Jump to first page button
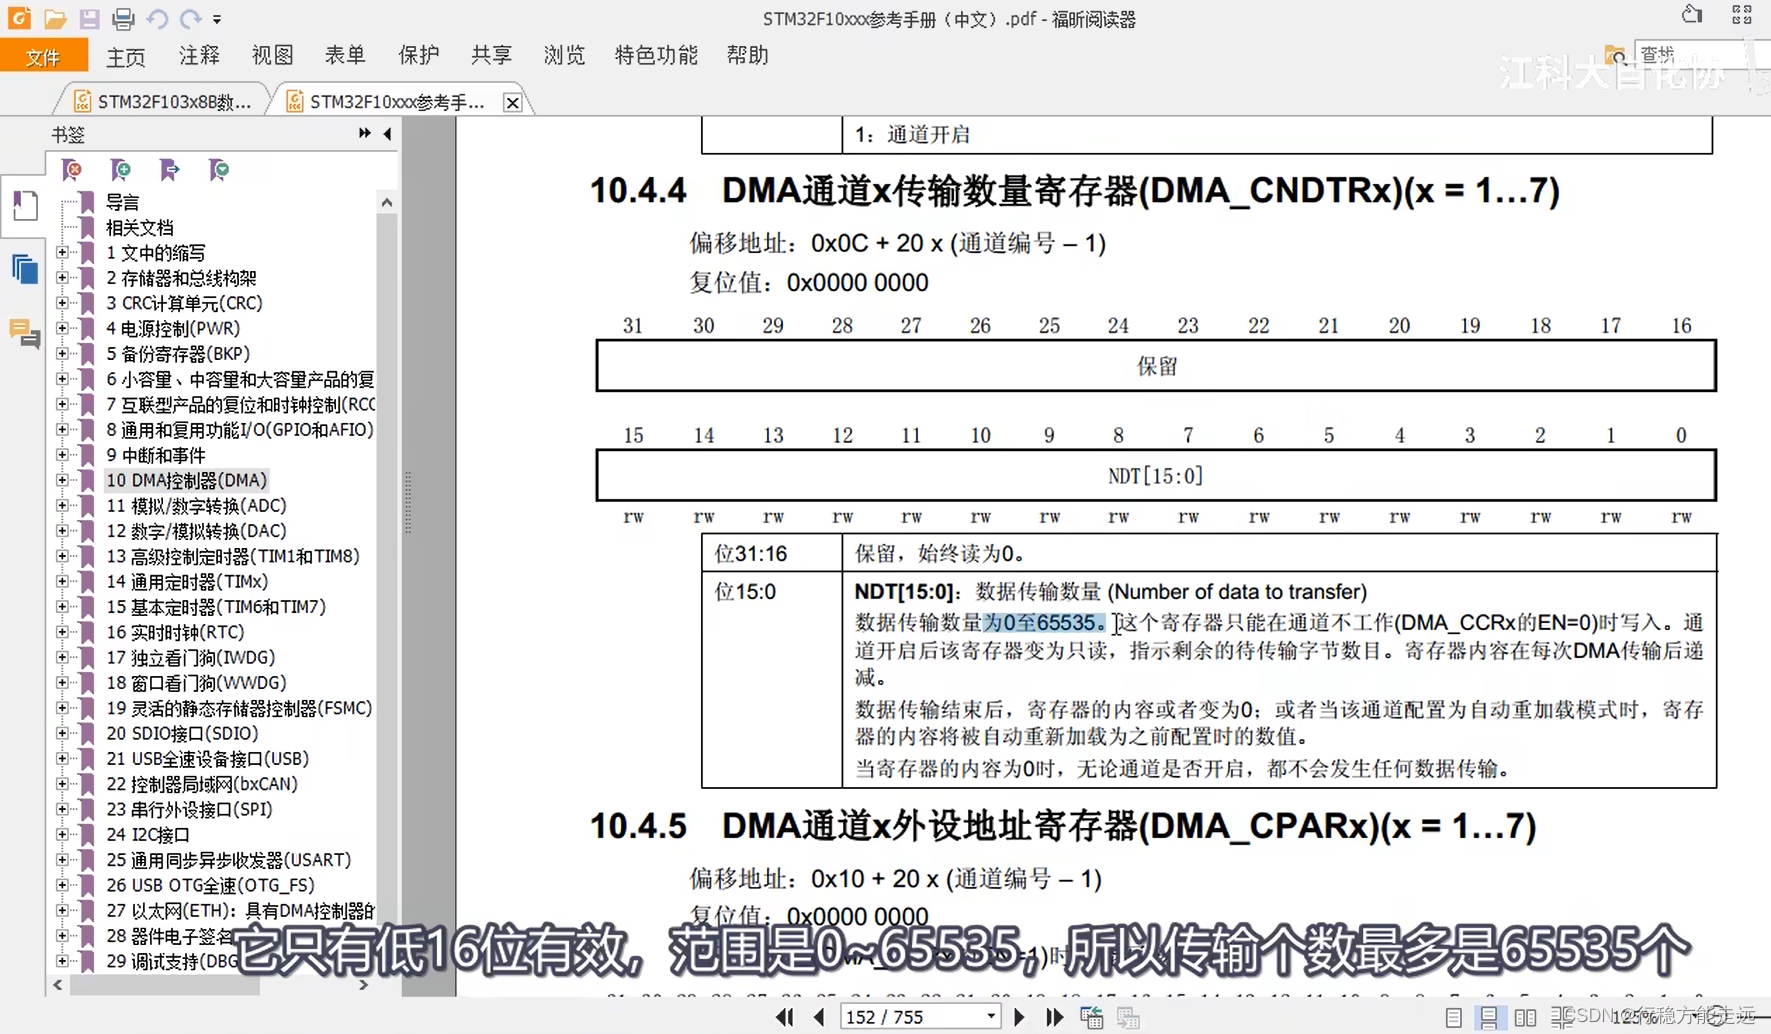The width and height of the screenshot is (1771, 1034). [785, 1017]
